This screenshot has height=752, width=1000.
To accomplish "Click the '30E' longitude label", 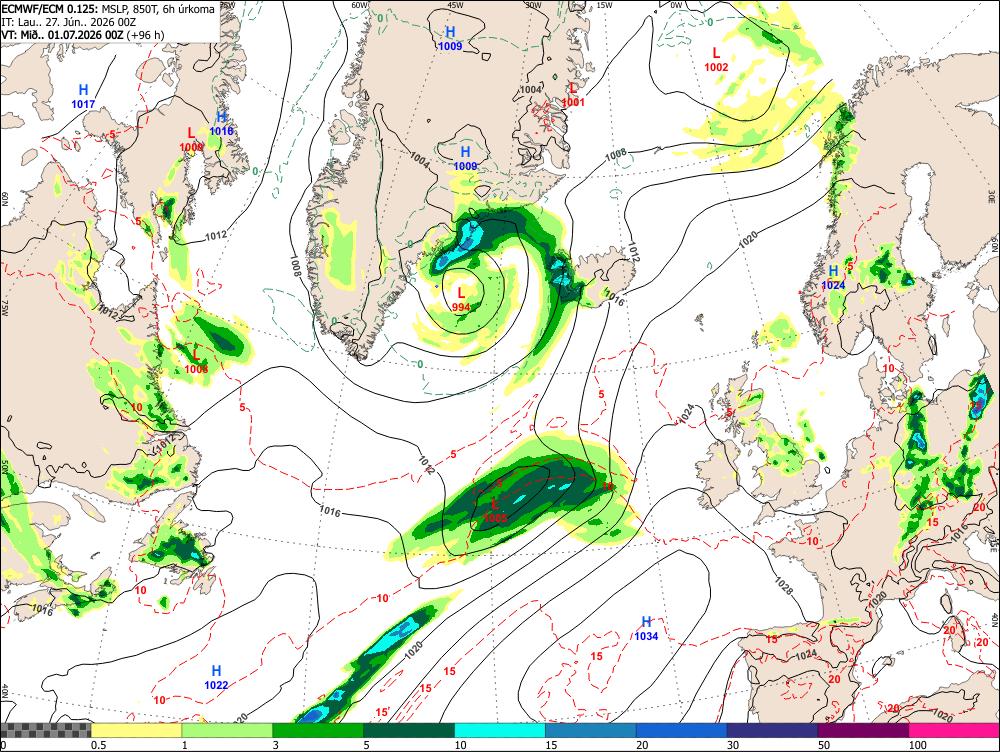I will (992, 195).
